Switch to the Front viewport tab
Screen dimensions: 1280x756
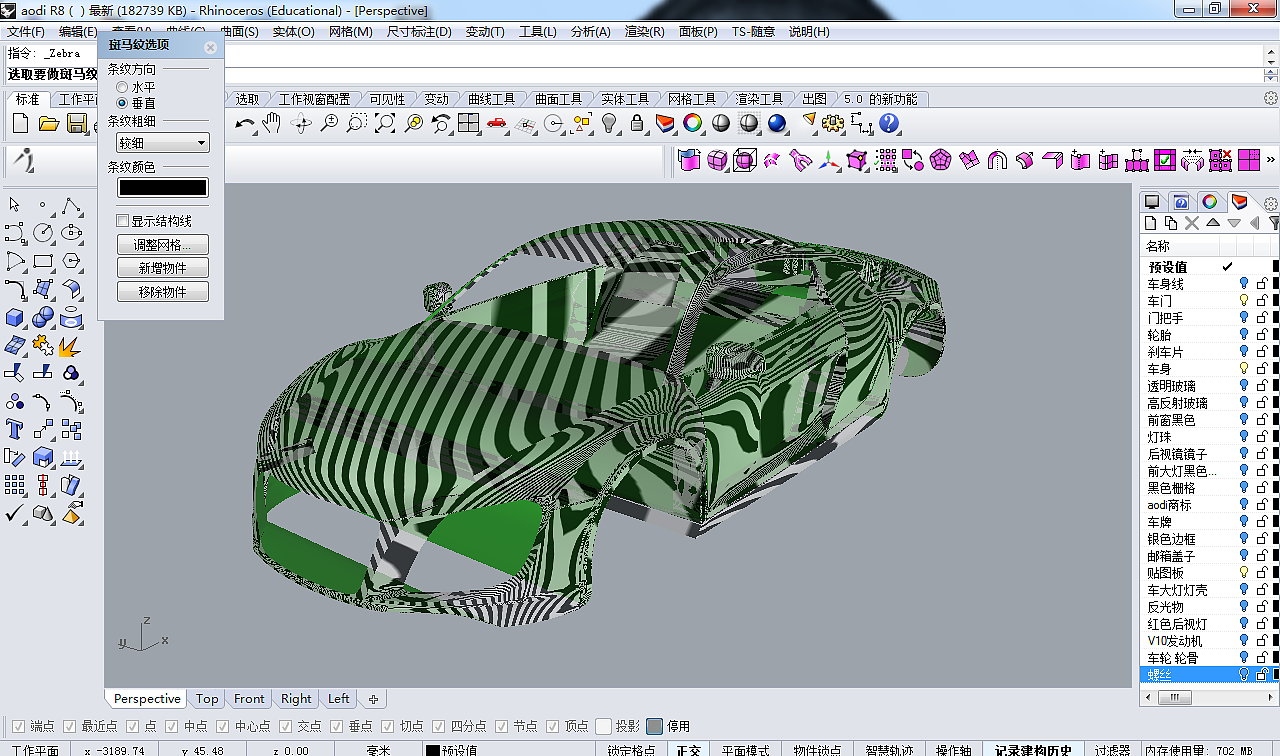(249, 699)
